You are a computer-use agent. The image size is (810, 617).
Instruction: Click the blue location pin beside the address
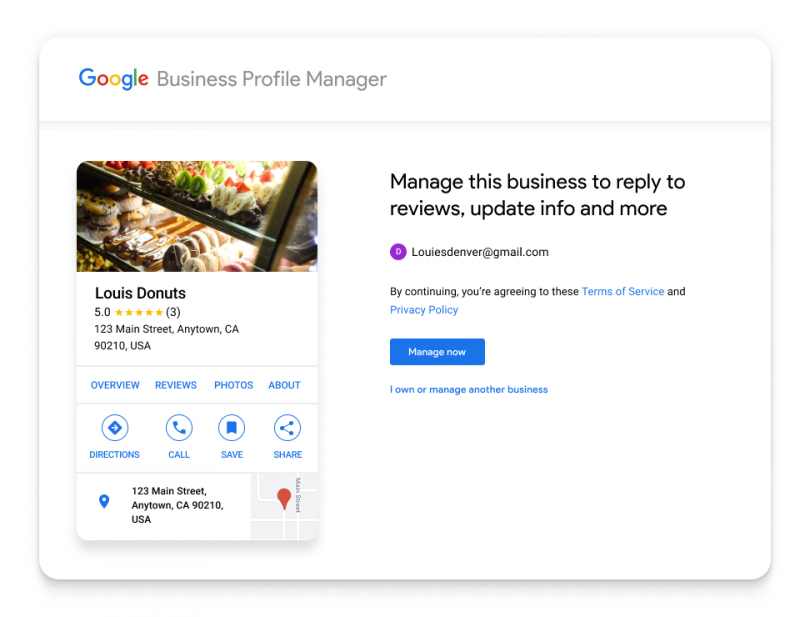[104, 502]
